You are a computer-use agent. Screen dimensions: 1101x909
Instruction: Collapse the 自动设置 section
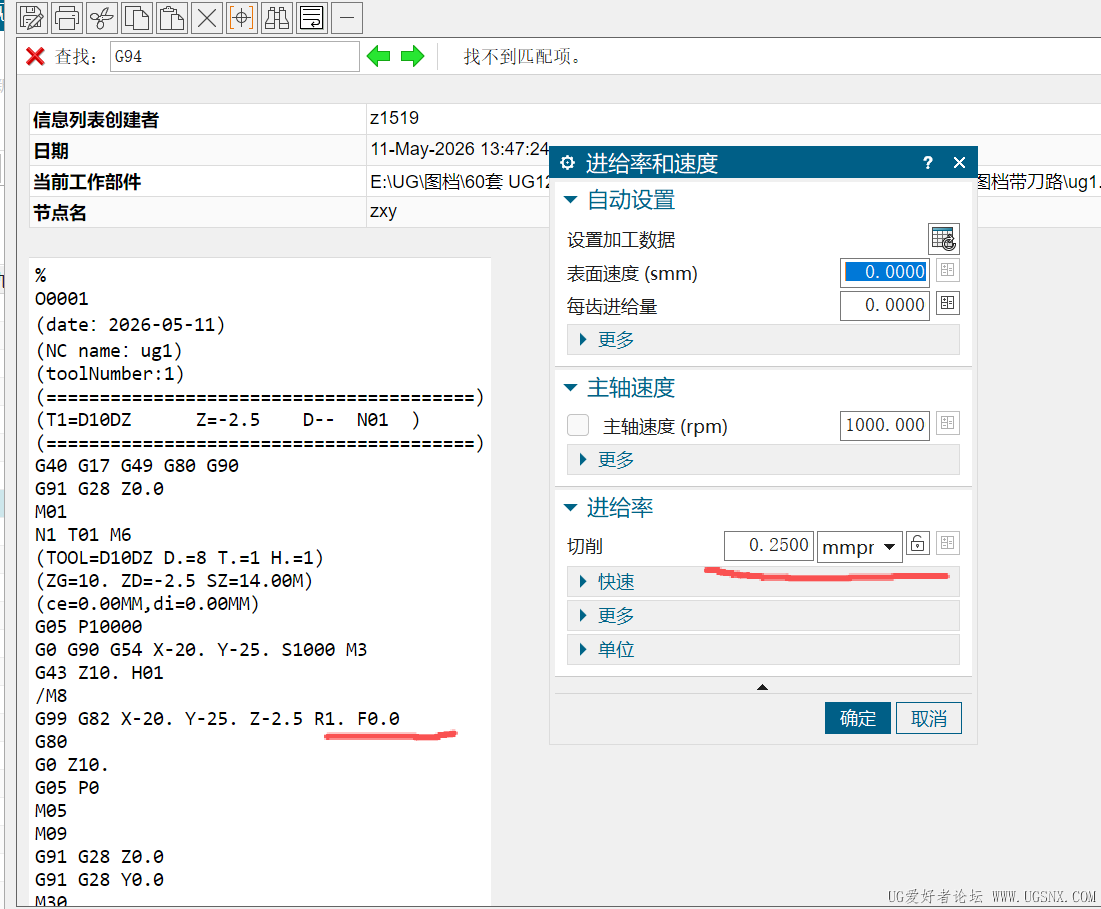click(x=571, y=200)
